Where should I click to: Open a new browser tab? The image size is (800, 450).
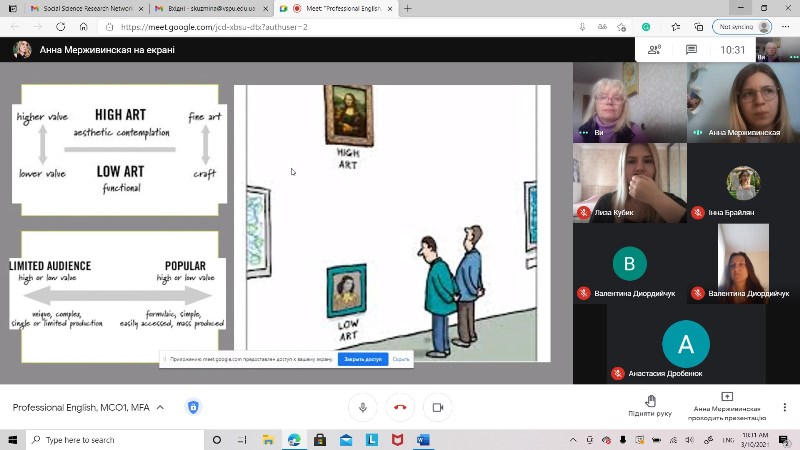tap(407, 9)
